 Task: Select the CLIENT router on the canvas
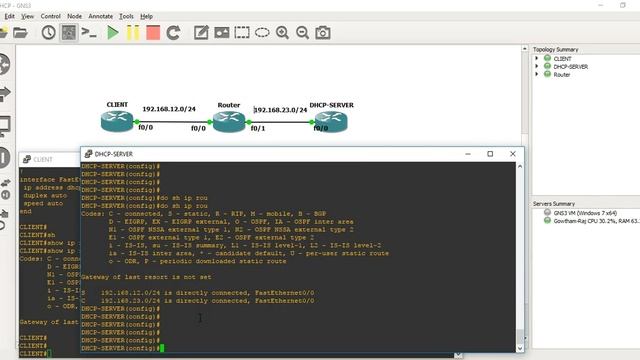click(117, 121)
